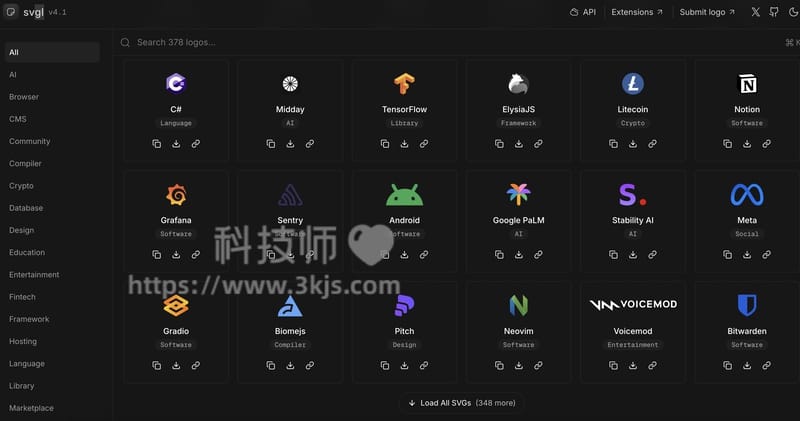Copy TensorFlow SVG to clipboard
Image resolution: width=800 pixels, height=421 pixels.
(385, 144)
